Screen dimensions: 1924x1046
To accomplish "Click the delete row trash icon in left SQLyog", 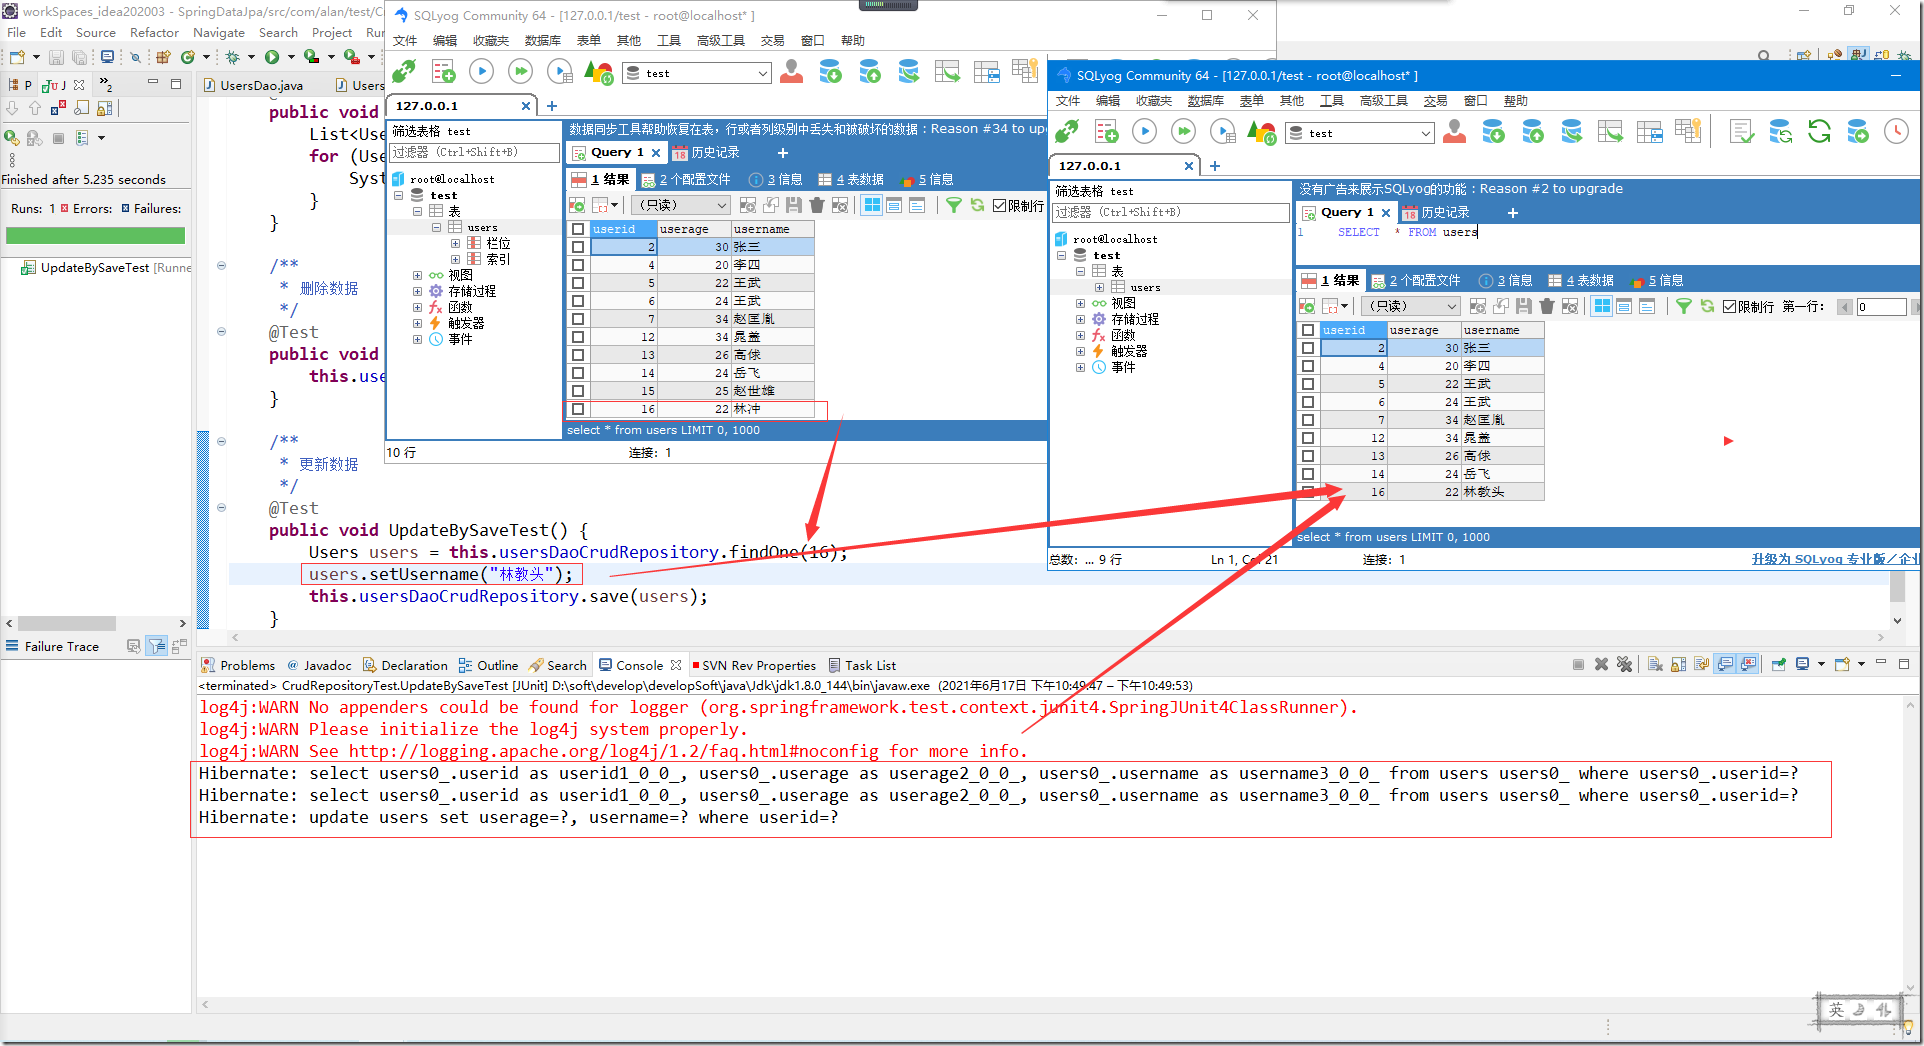I will [x=817, y=205].
